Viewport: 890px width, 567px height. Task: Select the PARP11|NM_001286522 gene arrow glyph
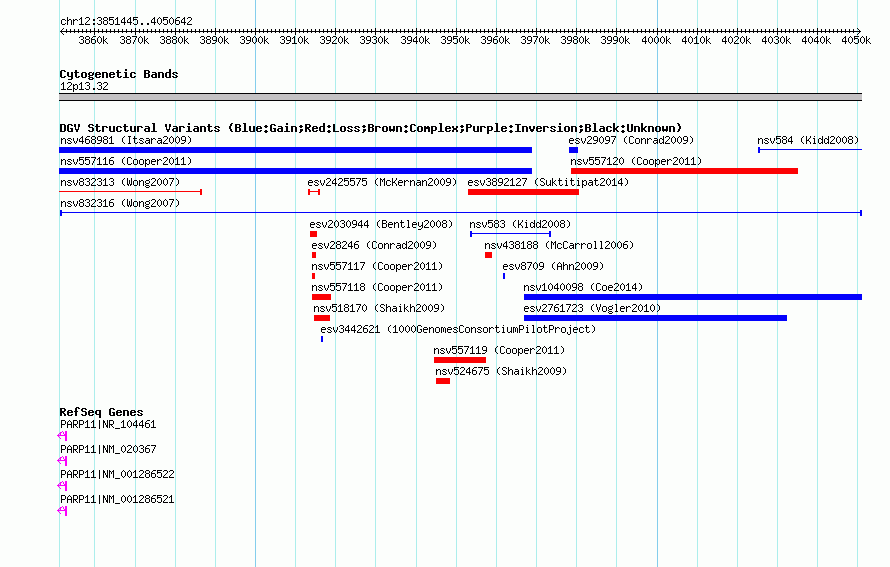click(x=62, y=486)
